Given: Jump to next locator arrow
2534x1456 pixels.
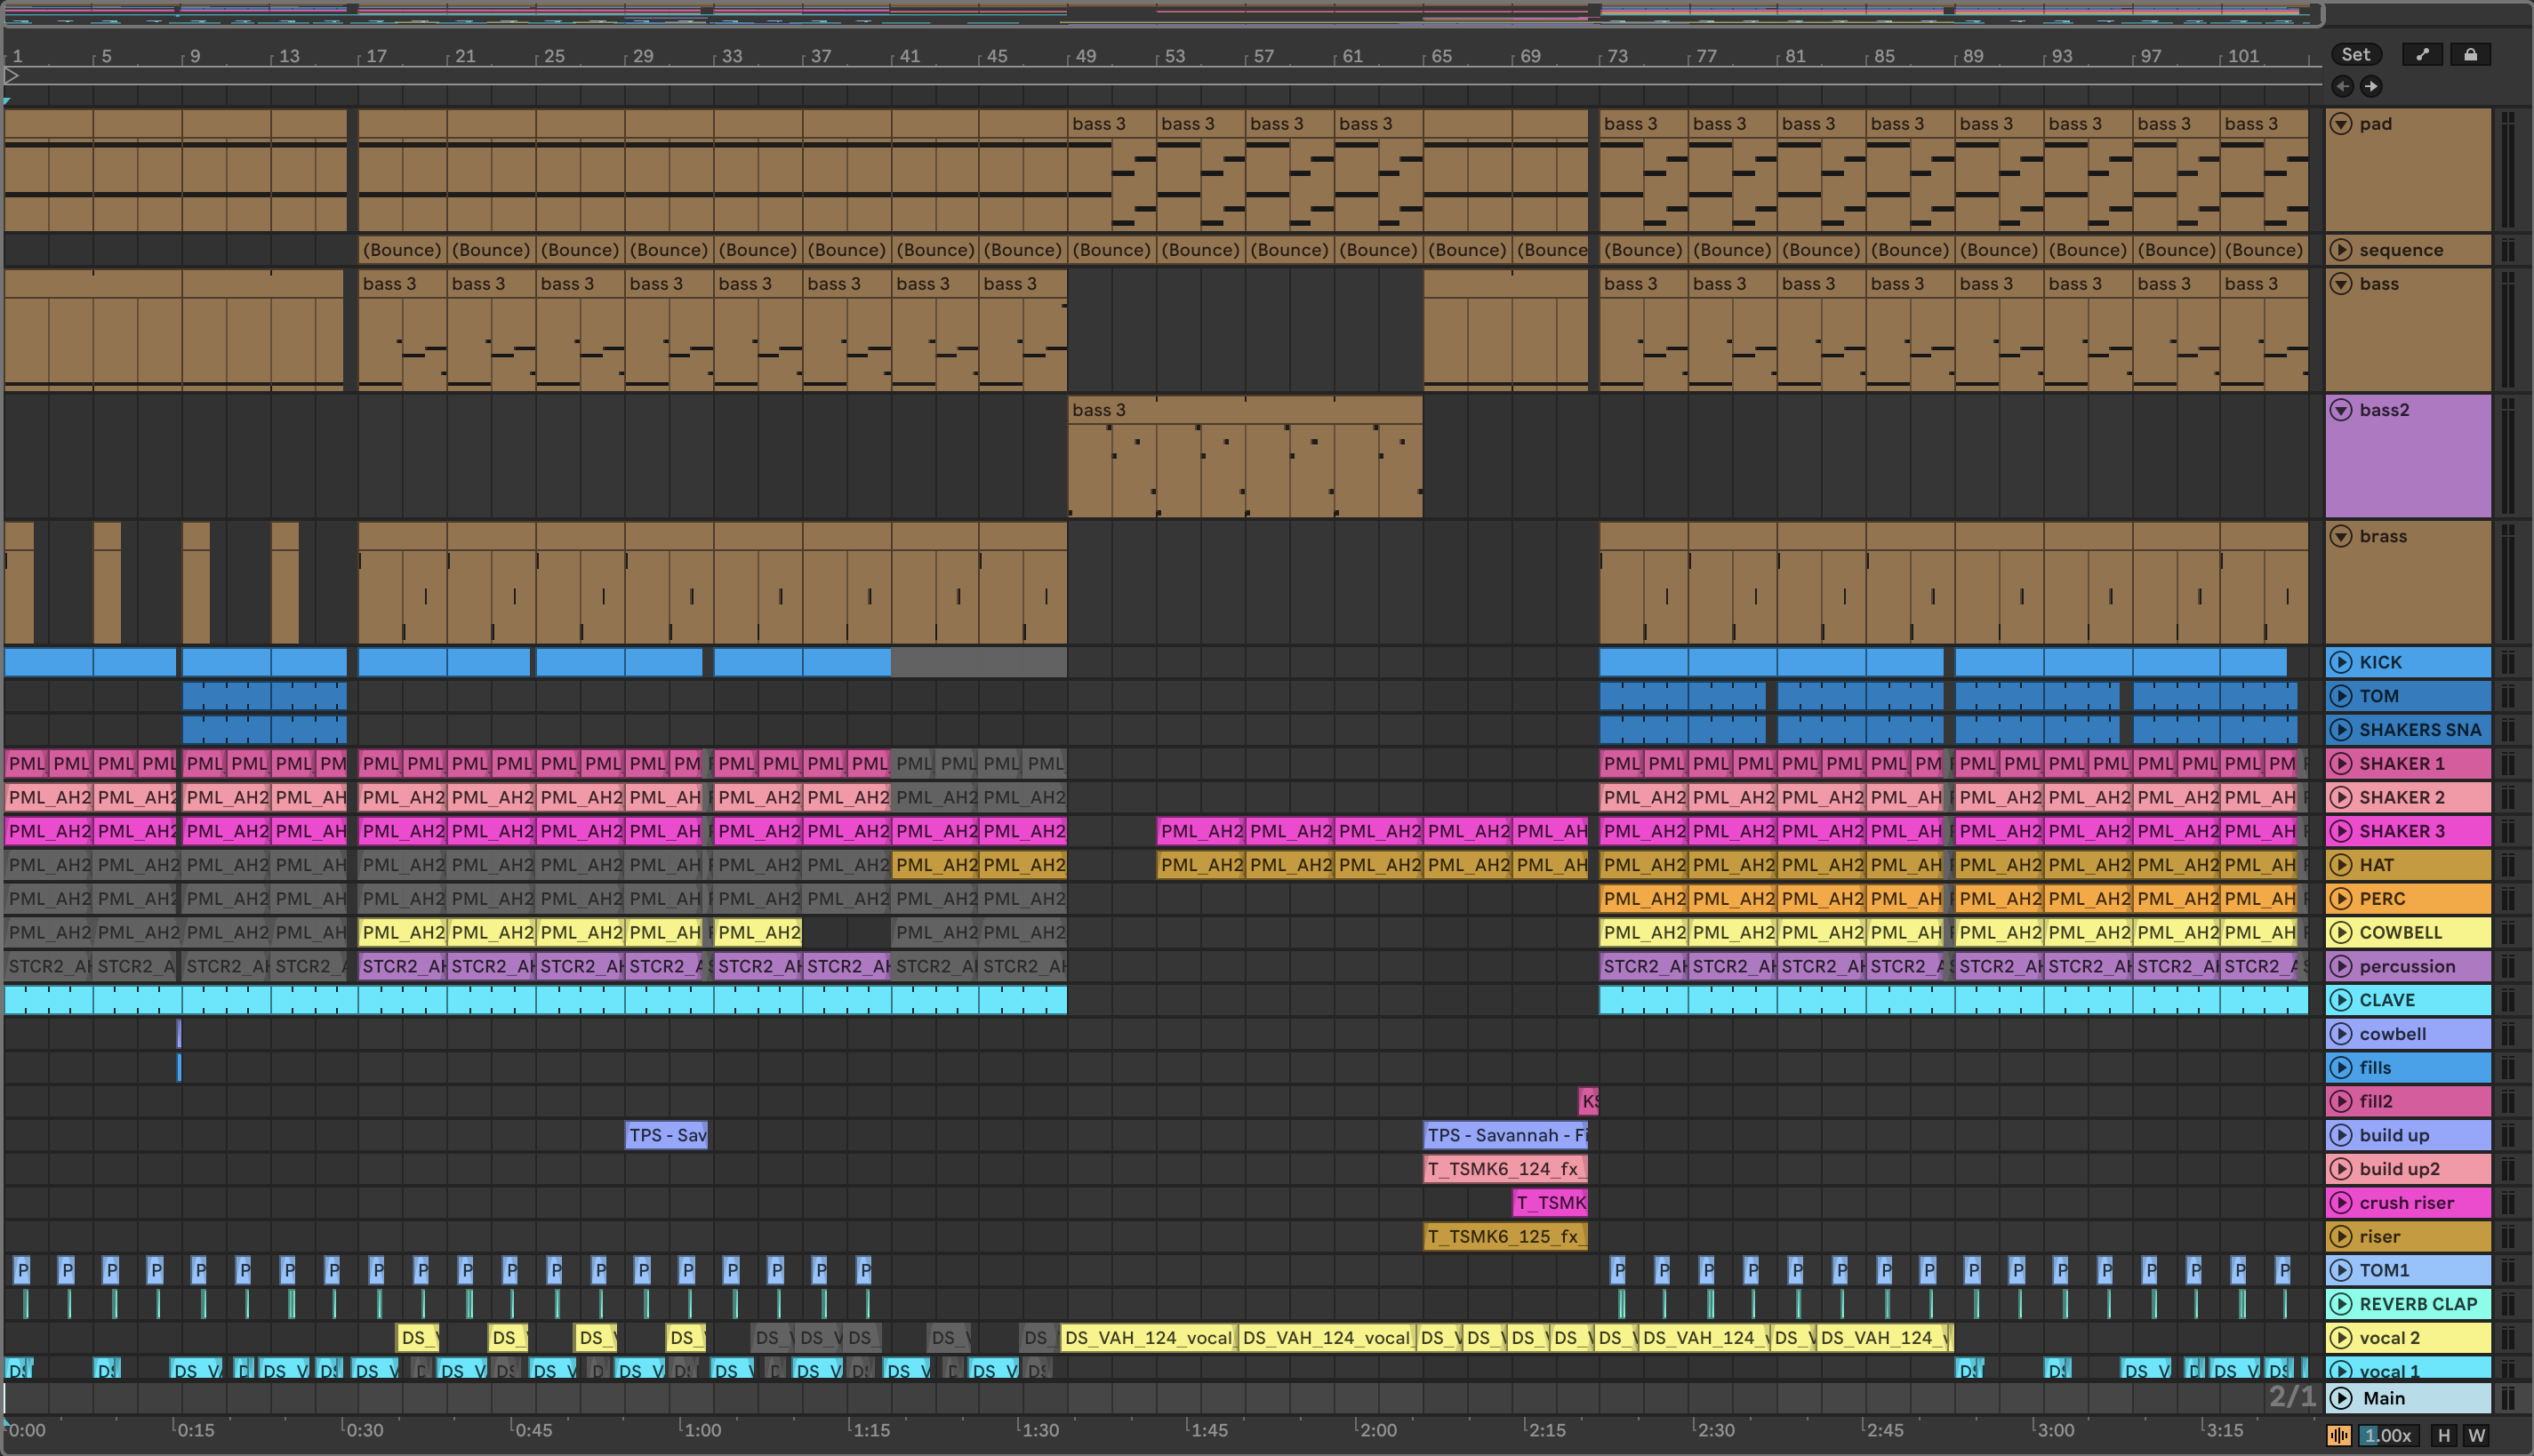Looking at the screenshot, I should pos(2371,86).
